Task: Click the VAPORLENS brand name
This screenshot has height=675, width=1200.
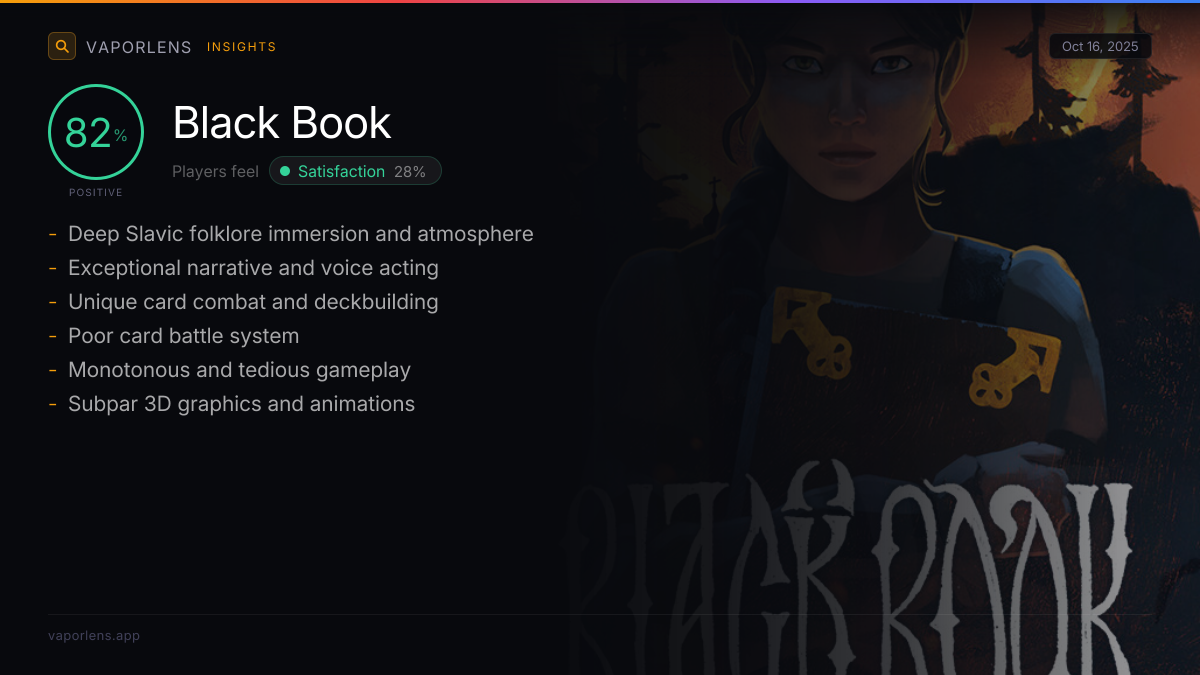Action: (x=139, y=47)
